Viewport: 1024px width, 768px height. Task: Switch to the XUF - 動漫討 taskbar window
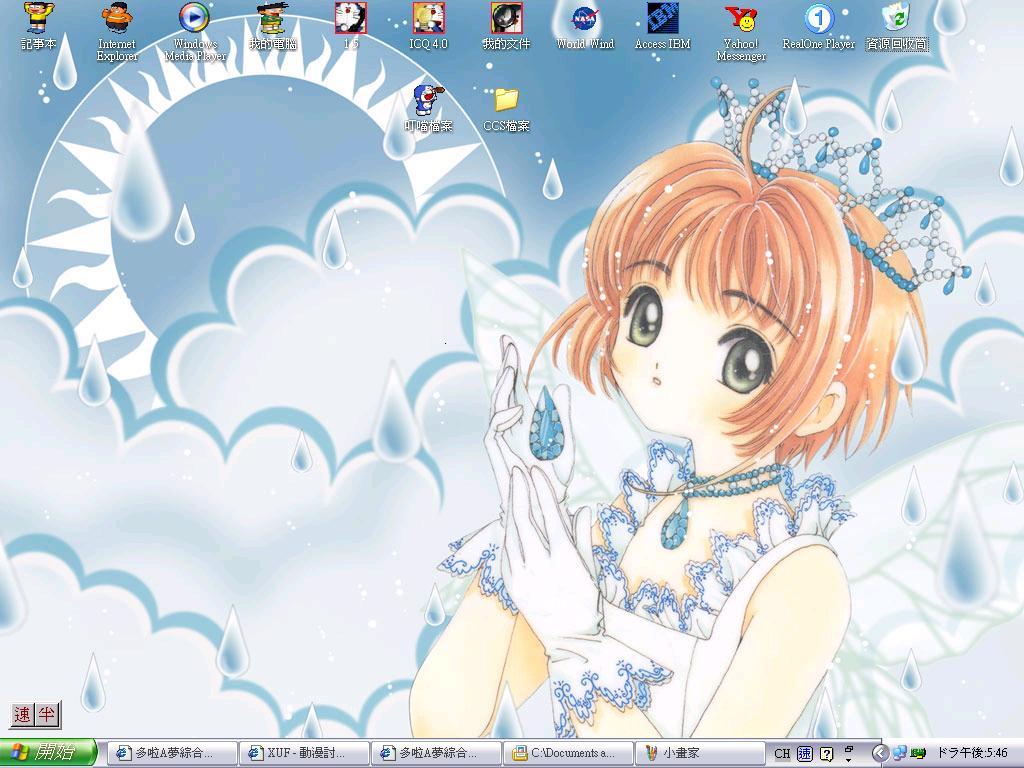tap(304, 753)
